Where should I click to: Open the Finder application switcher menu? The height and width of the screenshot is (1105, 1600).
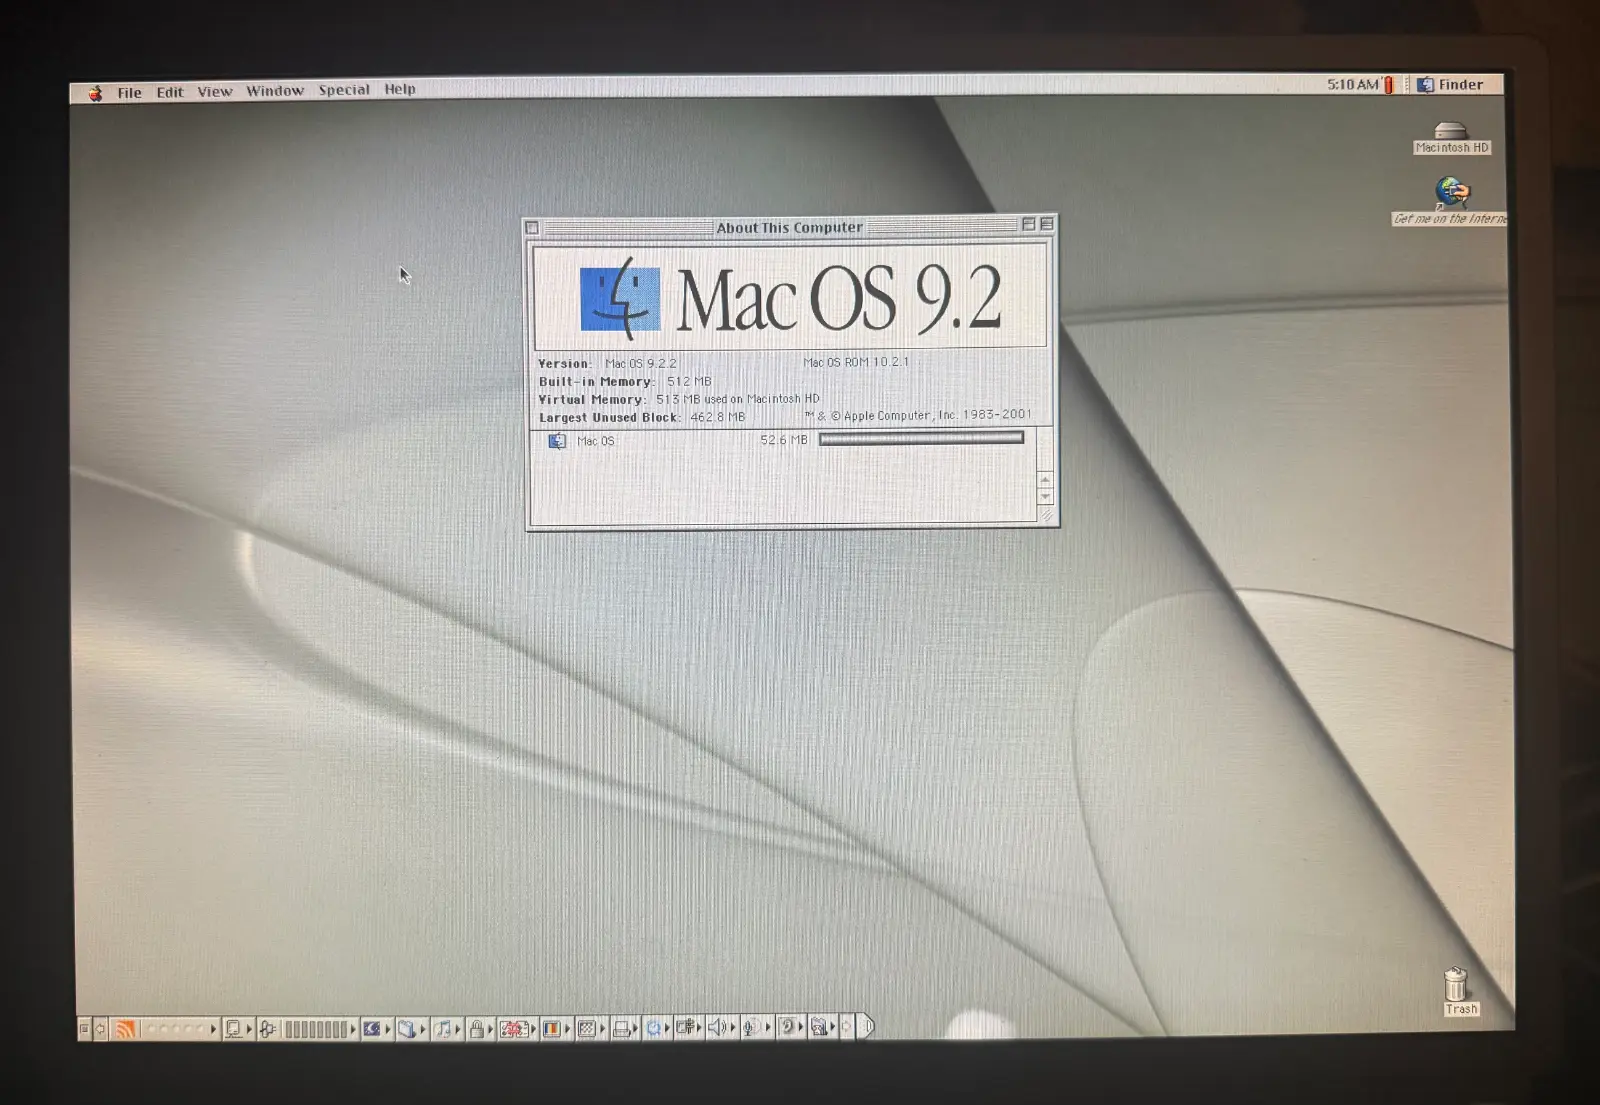pyautogui.click(x=1451, y=85)
